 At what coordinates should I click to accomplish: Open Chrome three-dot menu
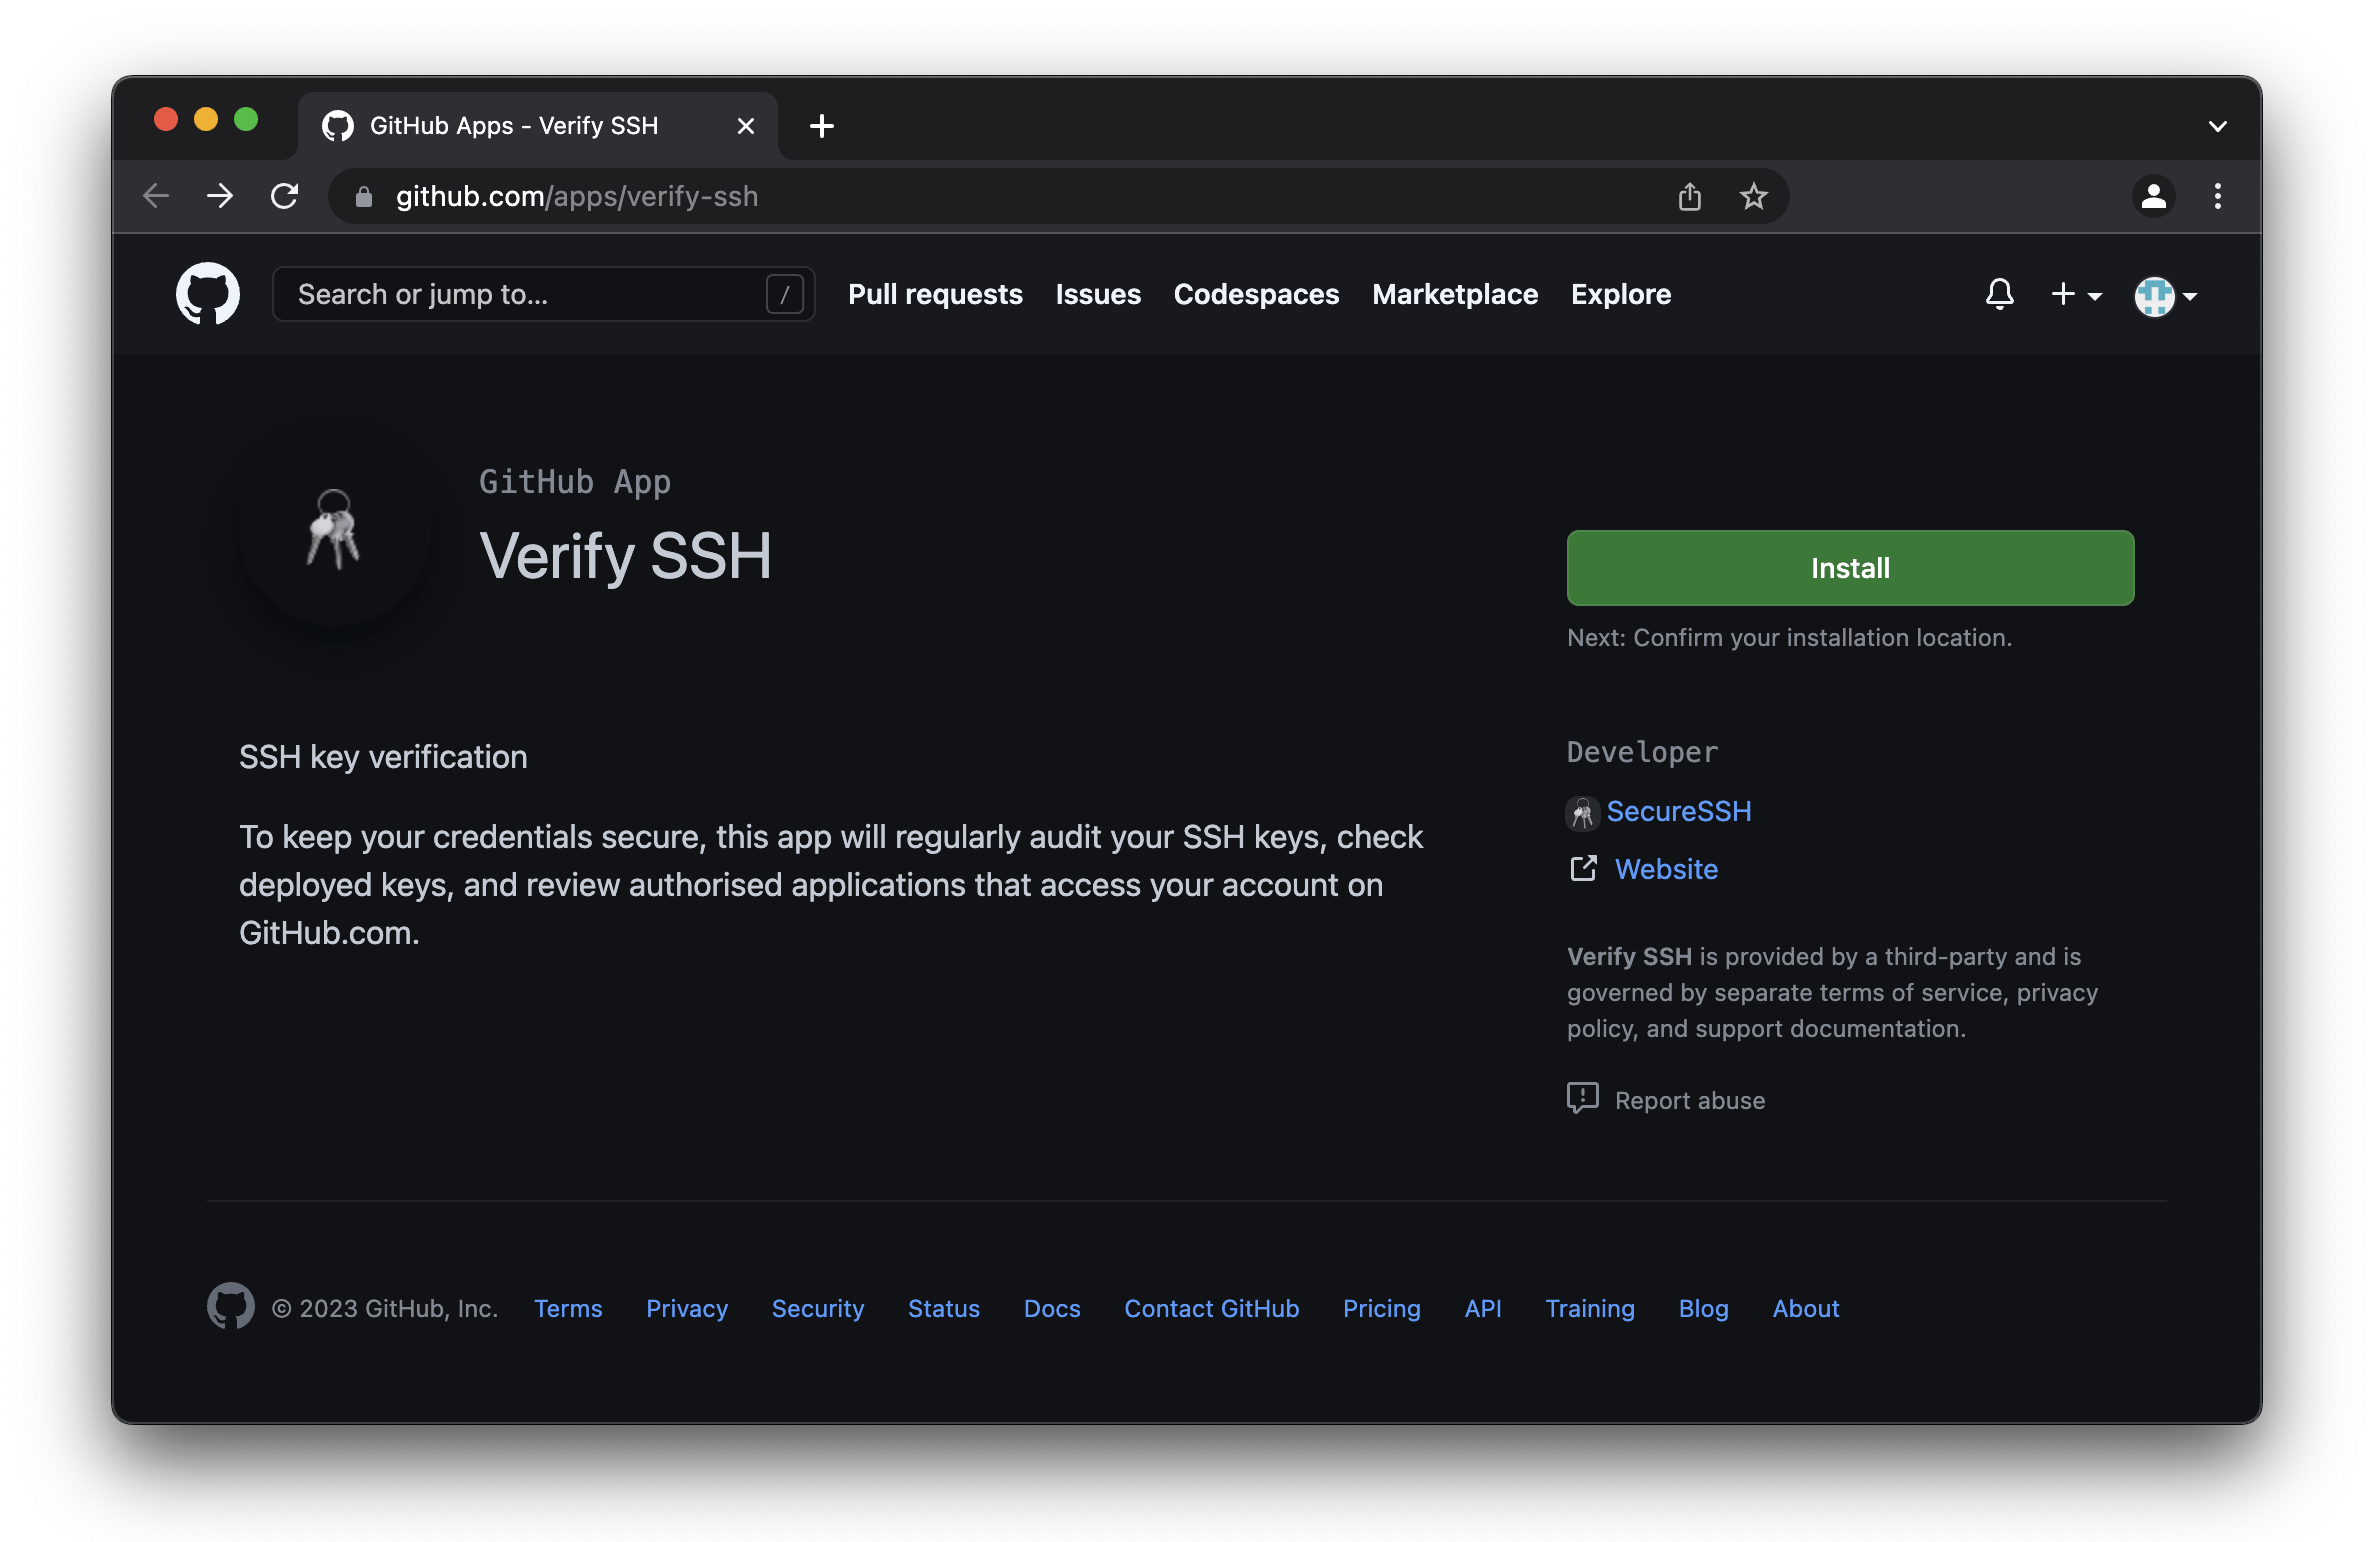(2217, 196)
